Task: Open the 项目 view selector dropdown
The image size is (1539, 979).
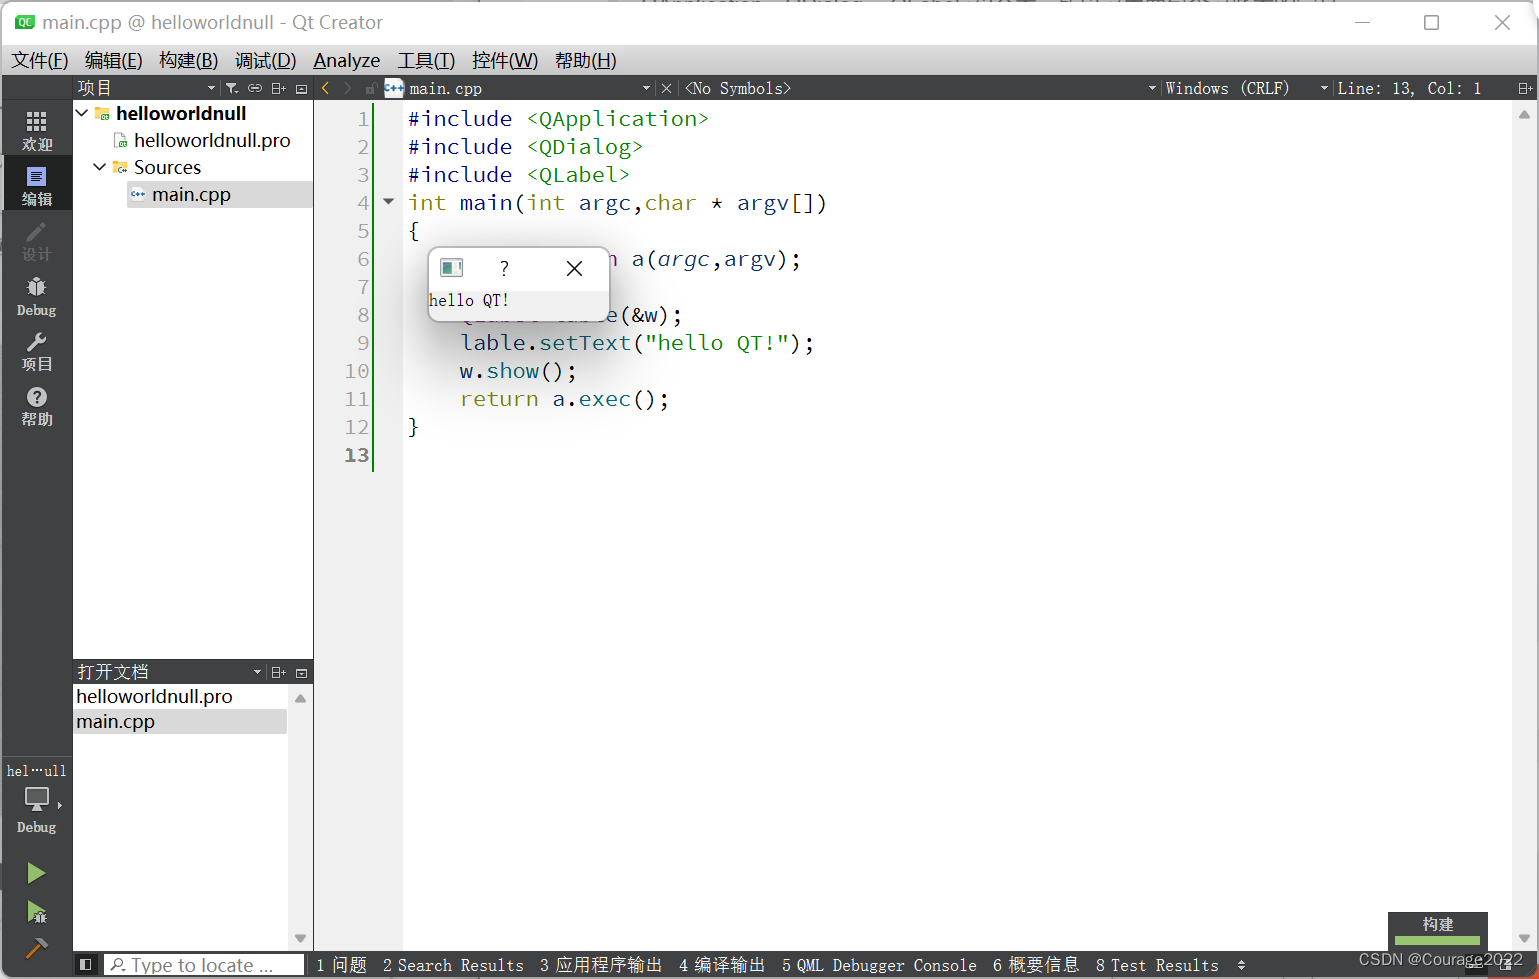Action: pyautogui.click(x=211, y=88)
